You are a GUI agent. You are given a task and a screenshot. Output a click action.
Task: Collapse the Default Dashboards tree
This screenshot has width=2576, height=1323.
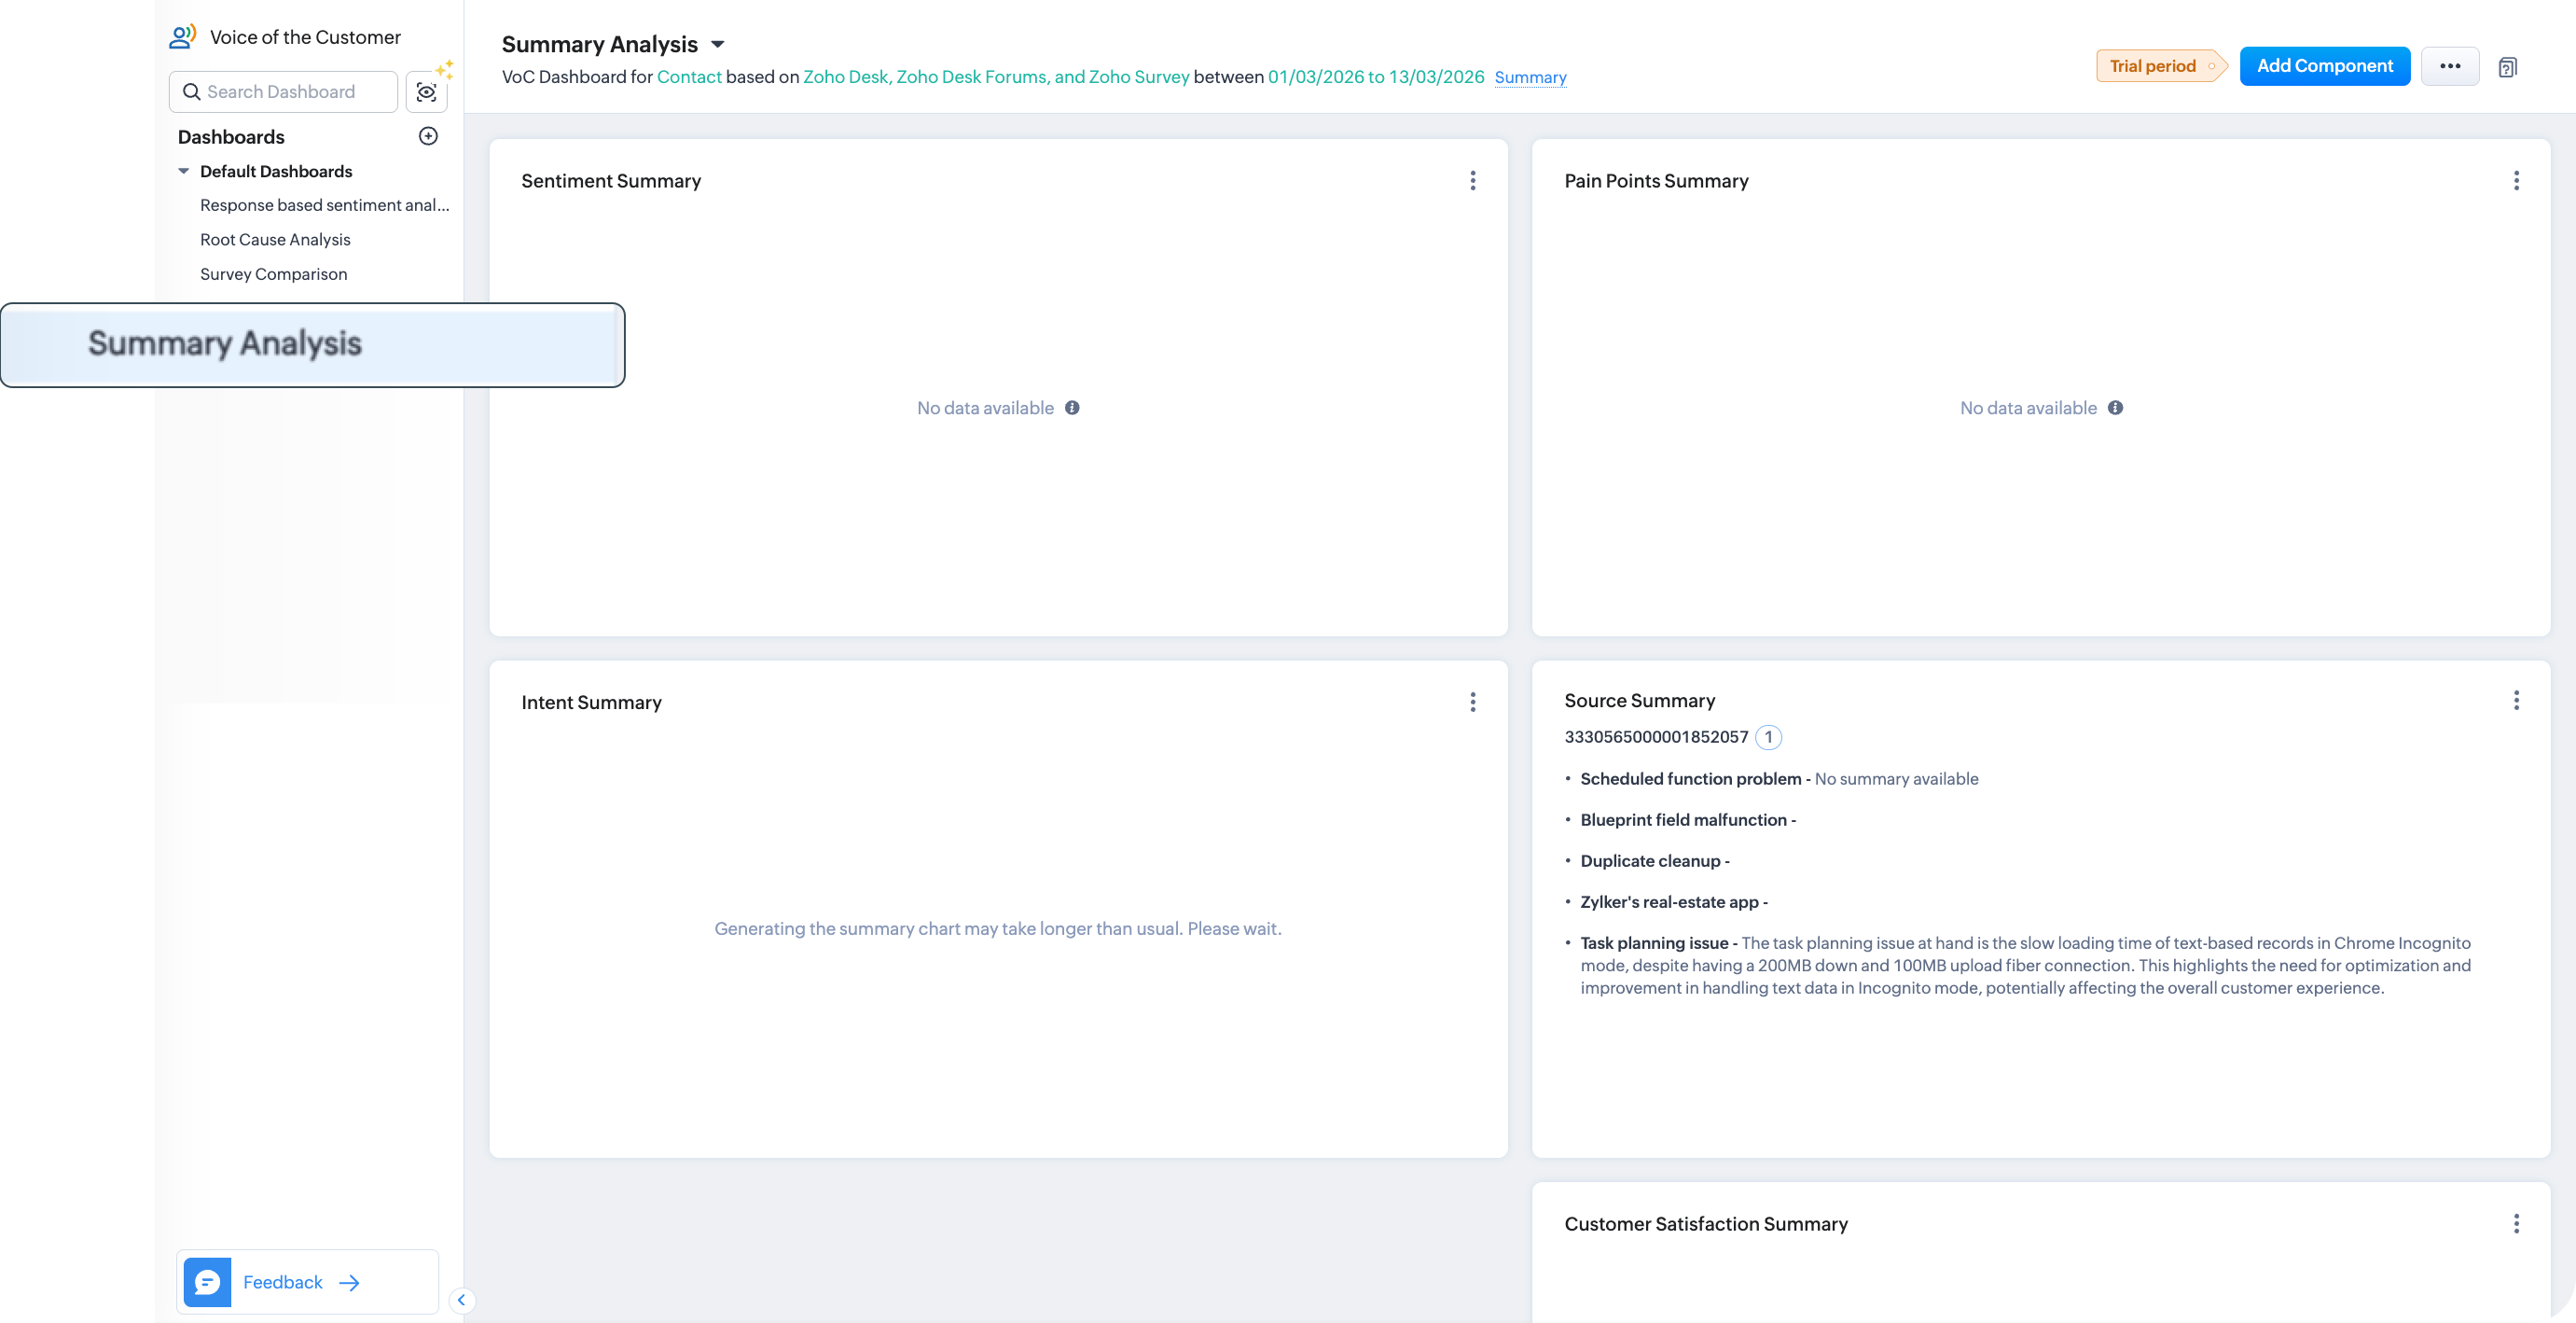184,171
